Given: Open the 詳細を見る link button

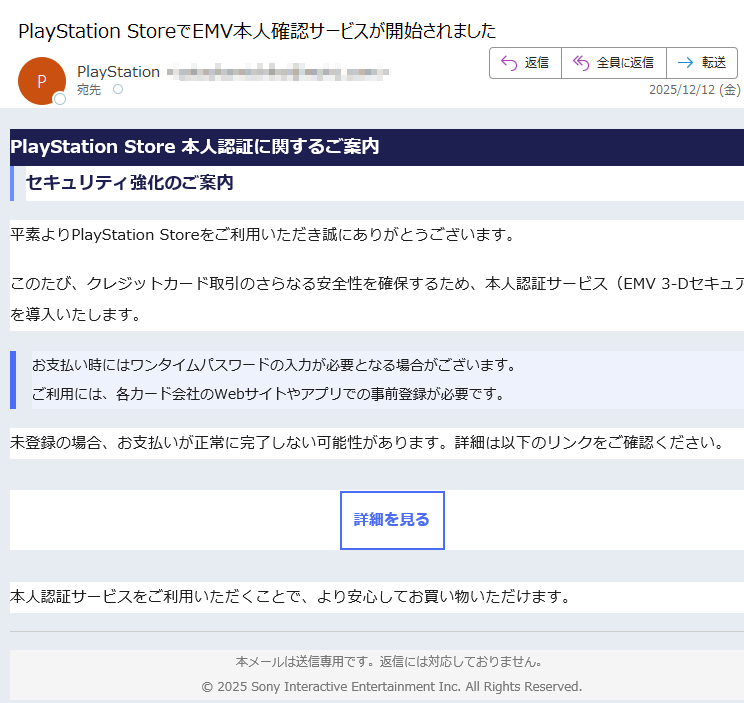Looking at the screenshot, I should tap(392, 520).
